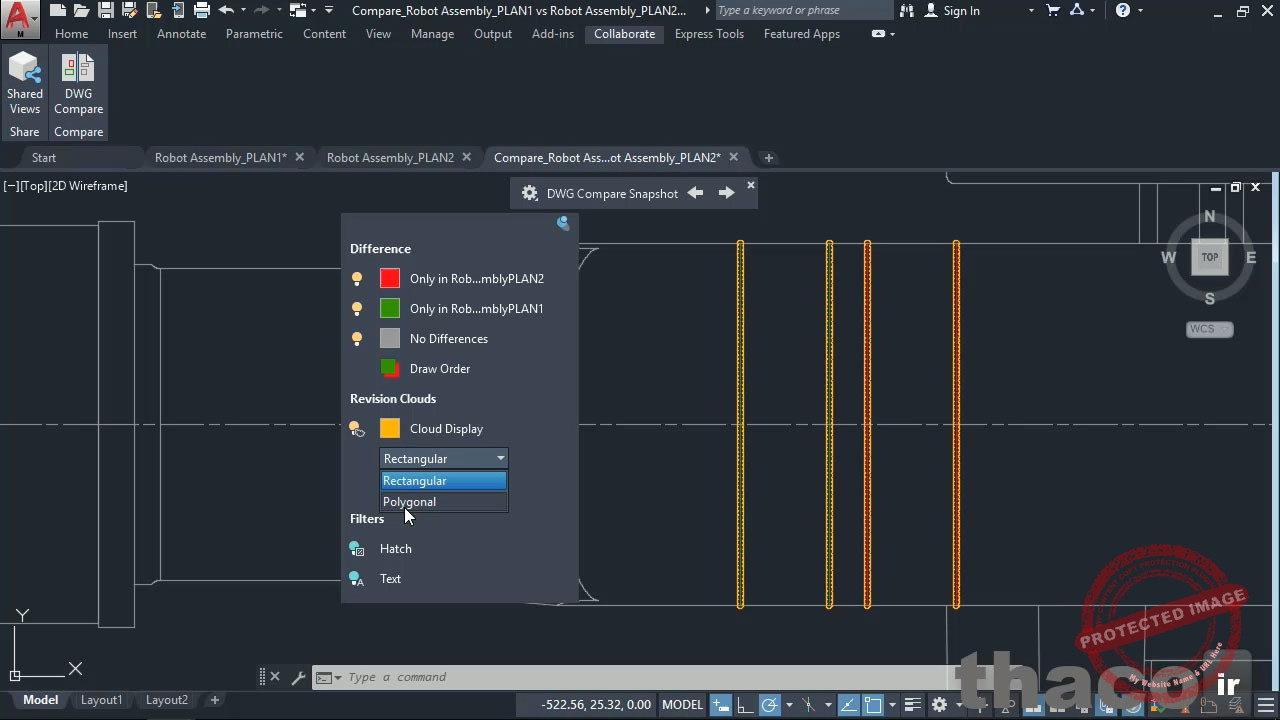Click the MODEL space button in status bar

tap(683, 705)
